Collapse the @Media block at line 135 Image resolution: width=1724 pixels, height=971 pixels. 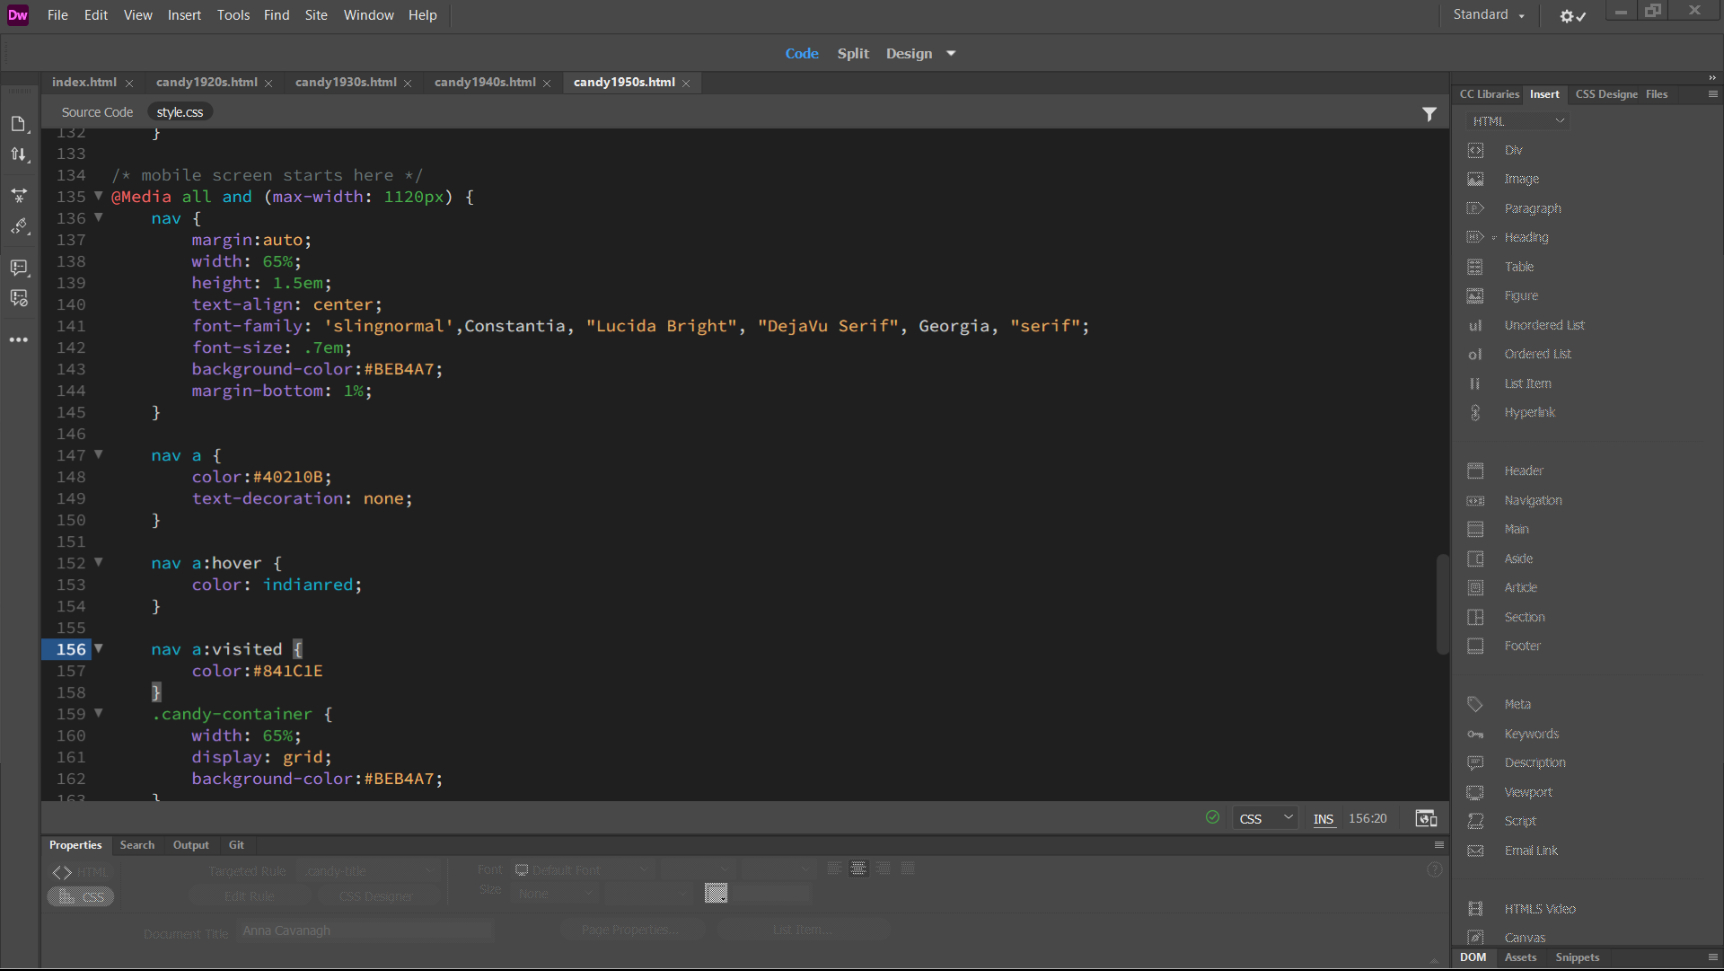pos(98,196)
